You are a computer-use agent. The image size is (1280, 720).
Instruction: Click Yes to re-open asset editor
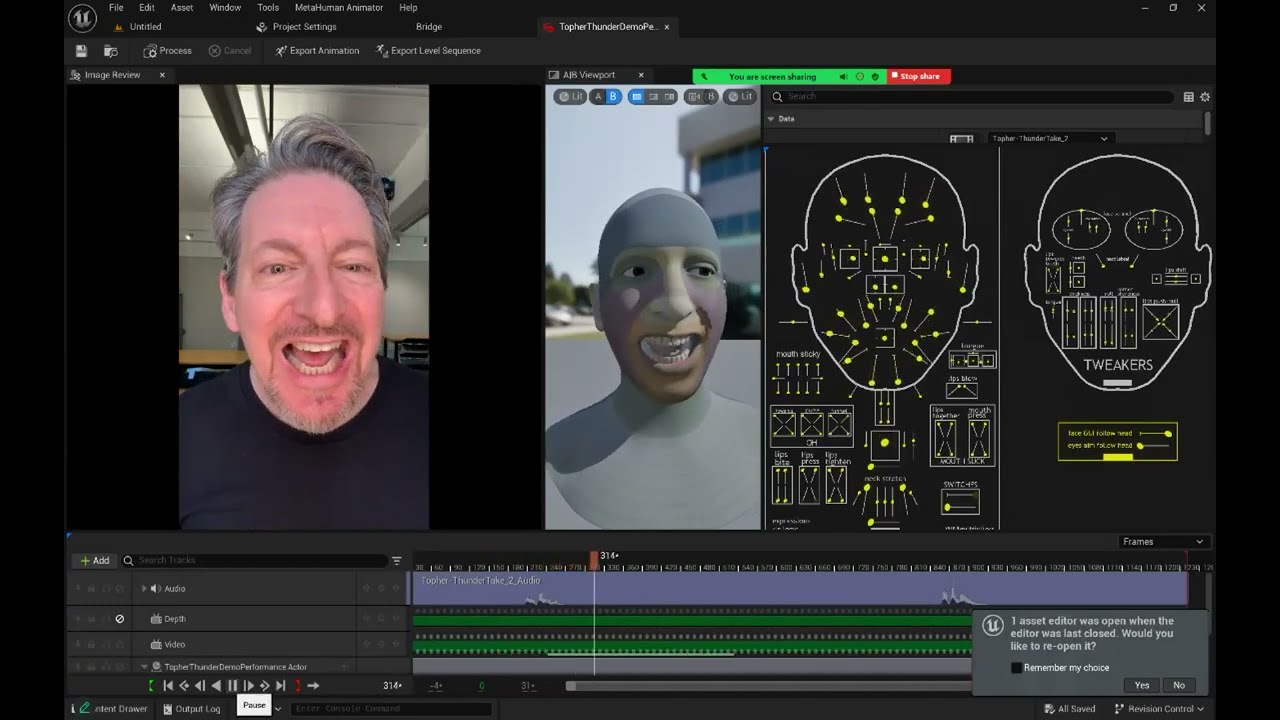tap(1142, 685)
